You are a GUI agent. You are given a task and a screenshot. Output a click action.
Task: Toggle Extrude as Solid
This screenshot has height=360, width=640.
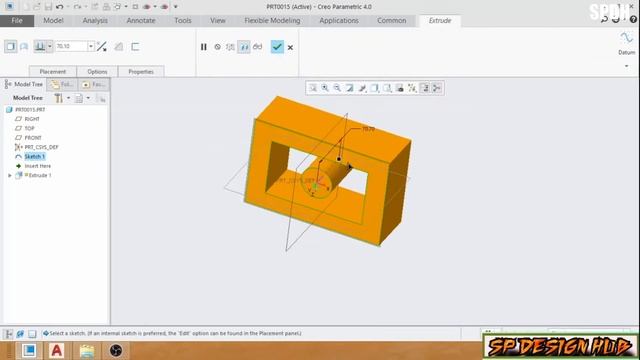11,47
